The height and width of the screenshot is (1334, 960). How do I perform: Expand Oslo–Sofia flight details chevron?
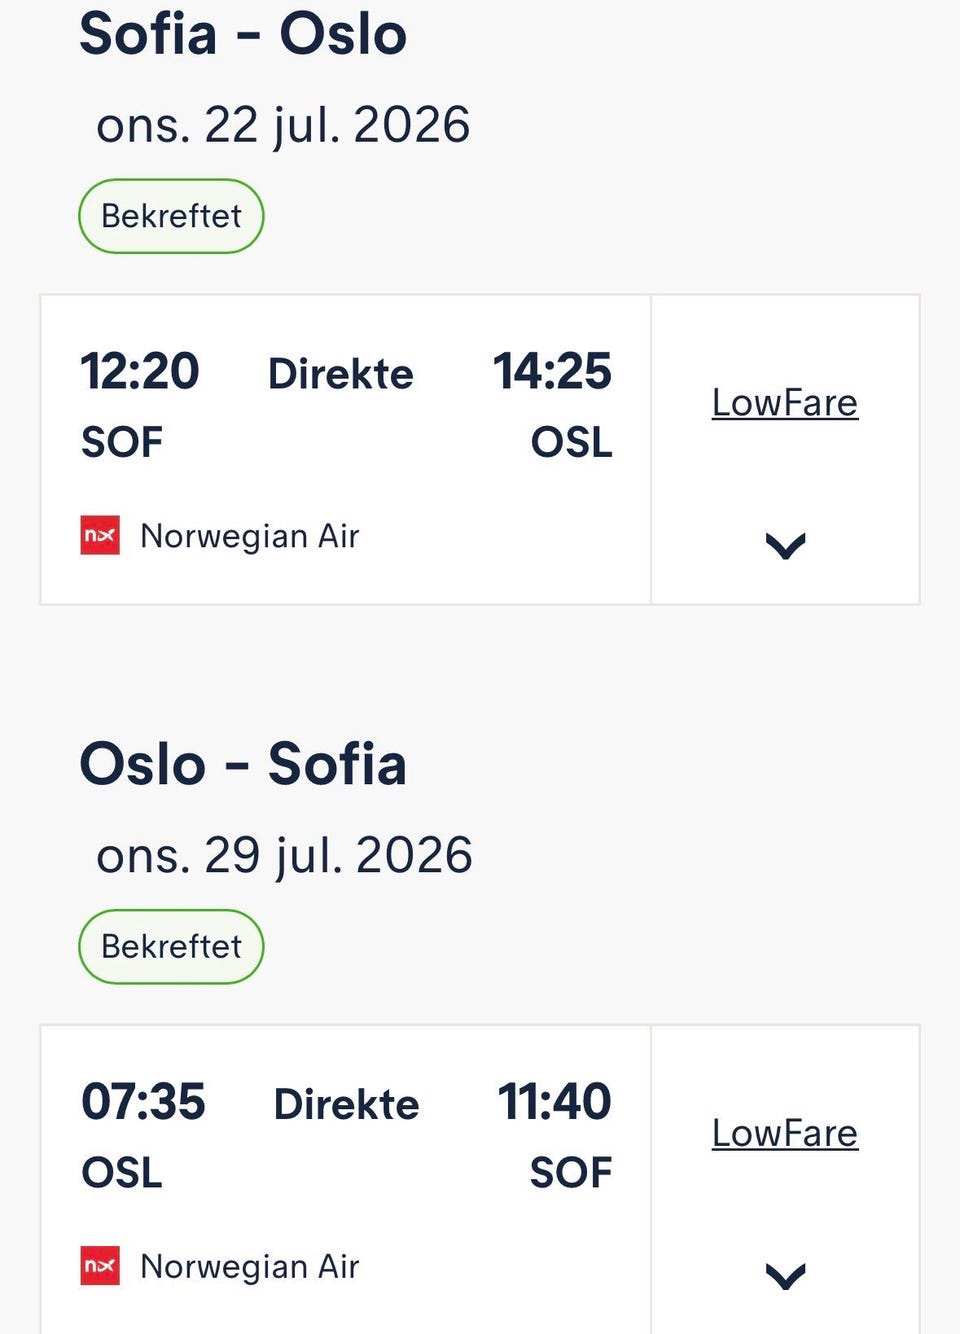click(x=785, y=1276)
